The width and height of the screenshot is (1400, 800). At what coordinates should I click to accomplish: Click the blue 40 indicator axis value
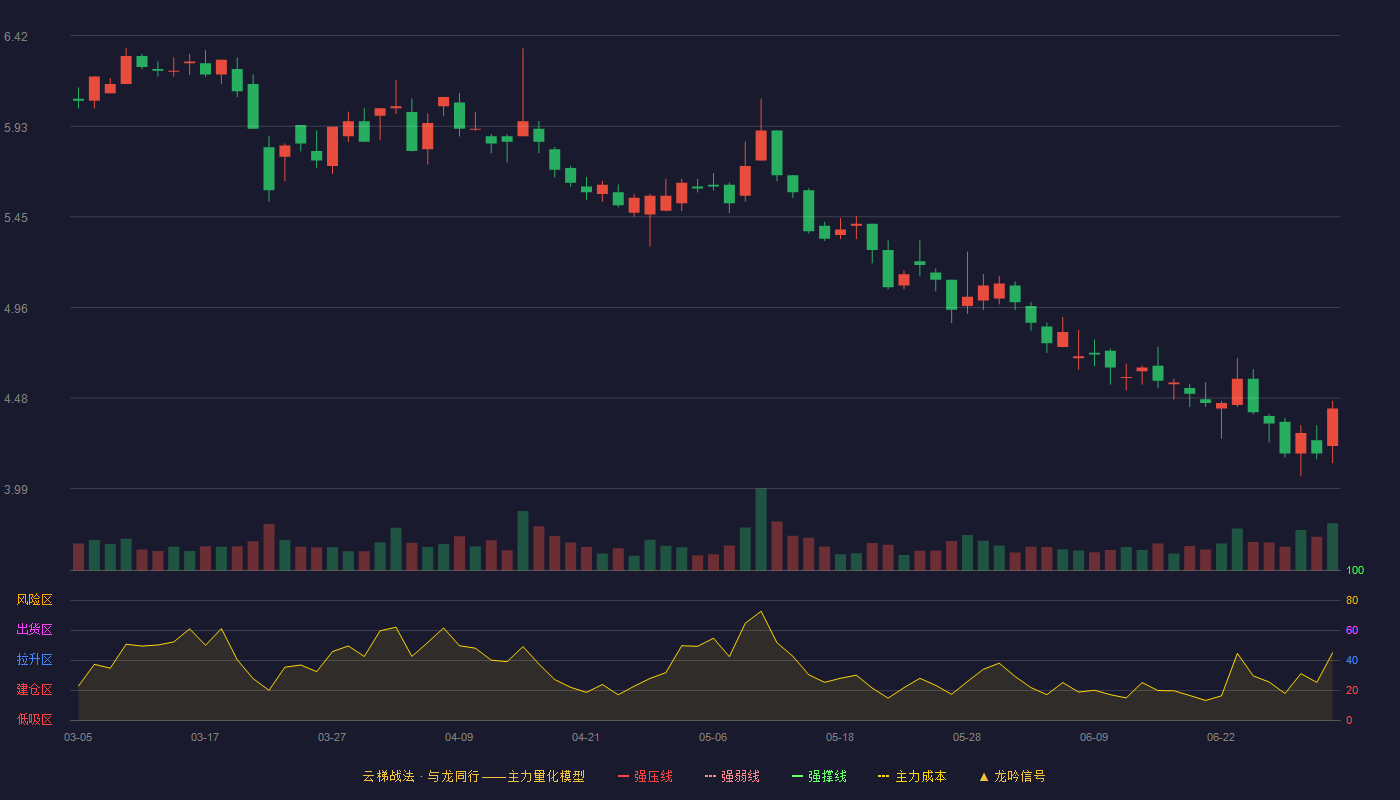point(1352,661)
